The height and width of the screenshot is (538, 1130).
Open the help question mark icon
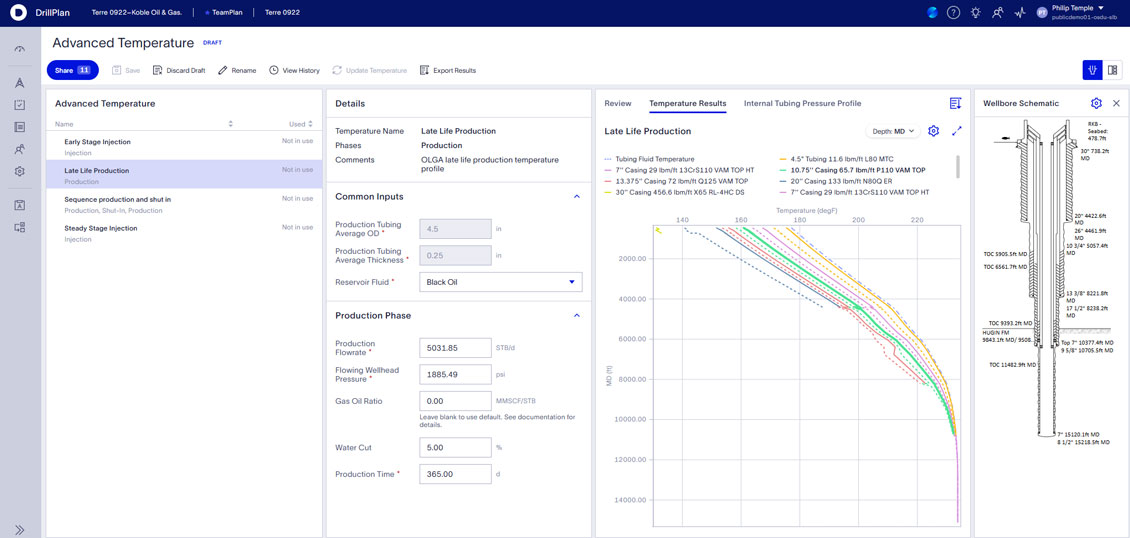point(953,12)
